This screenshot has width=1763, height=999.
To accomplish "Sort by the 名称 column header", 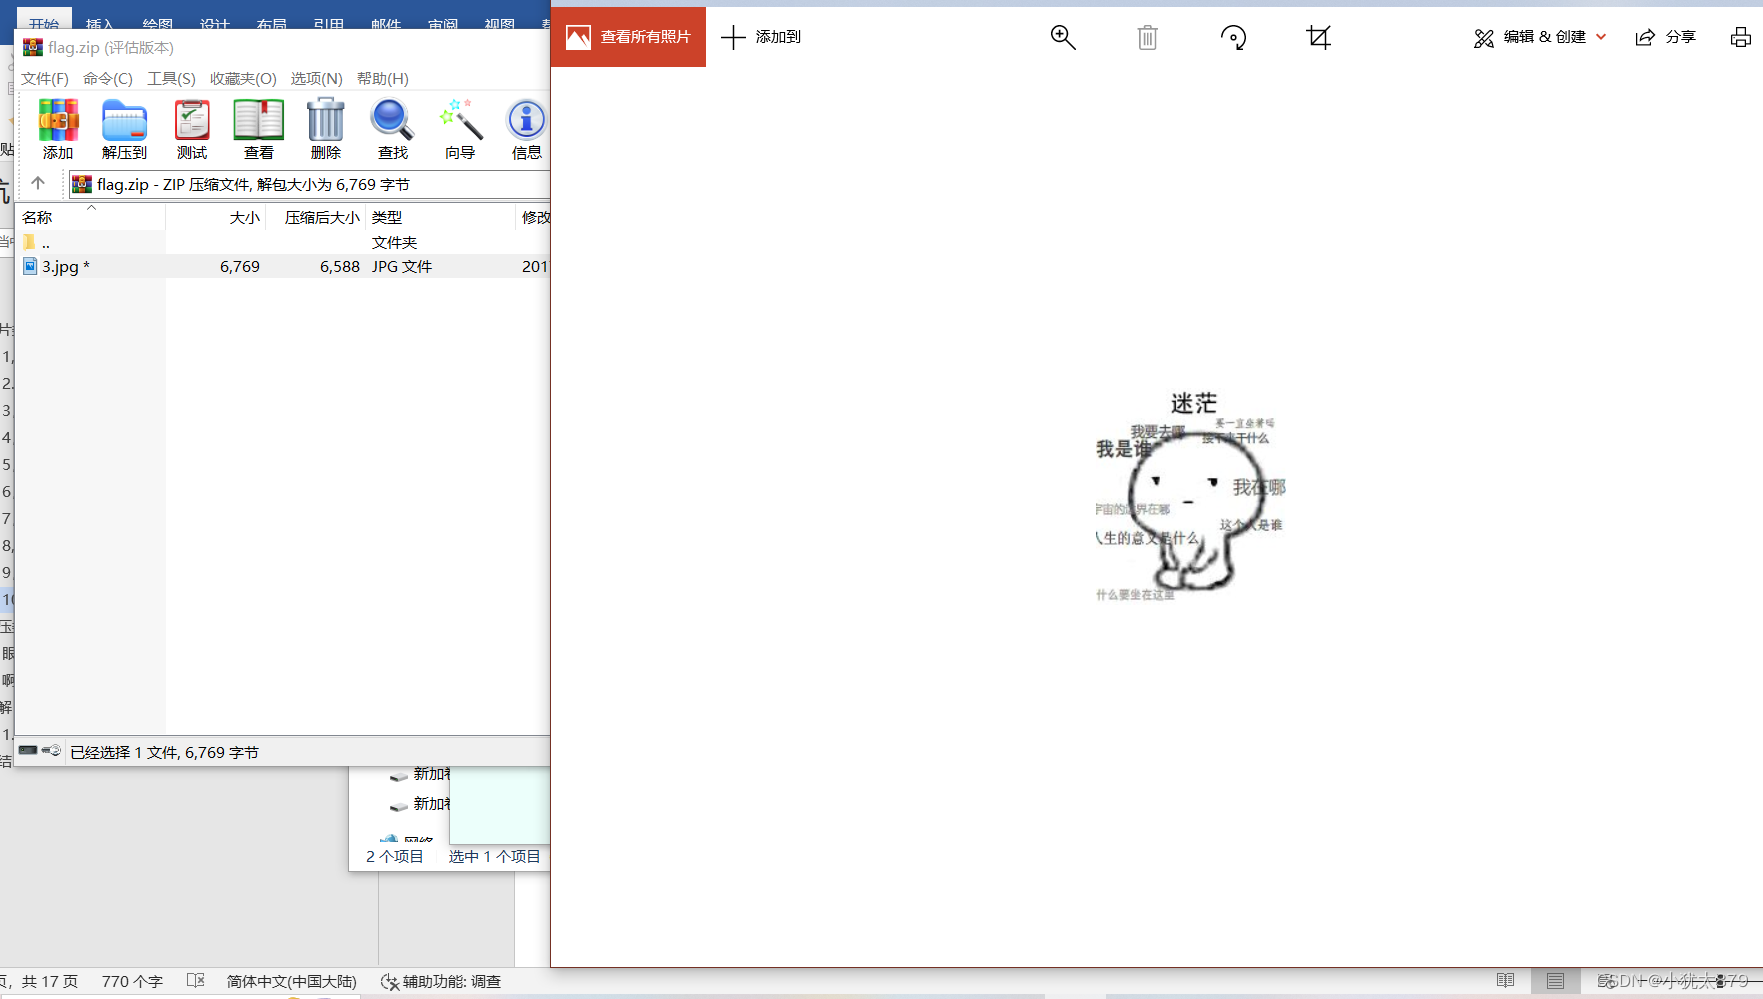I will [x=90, y=217].
